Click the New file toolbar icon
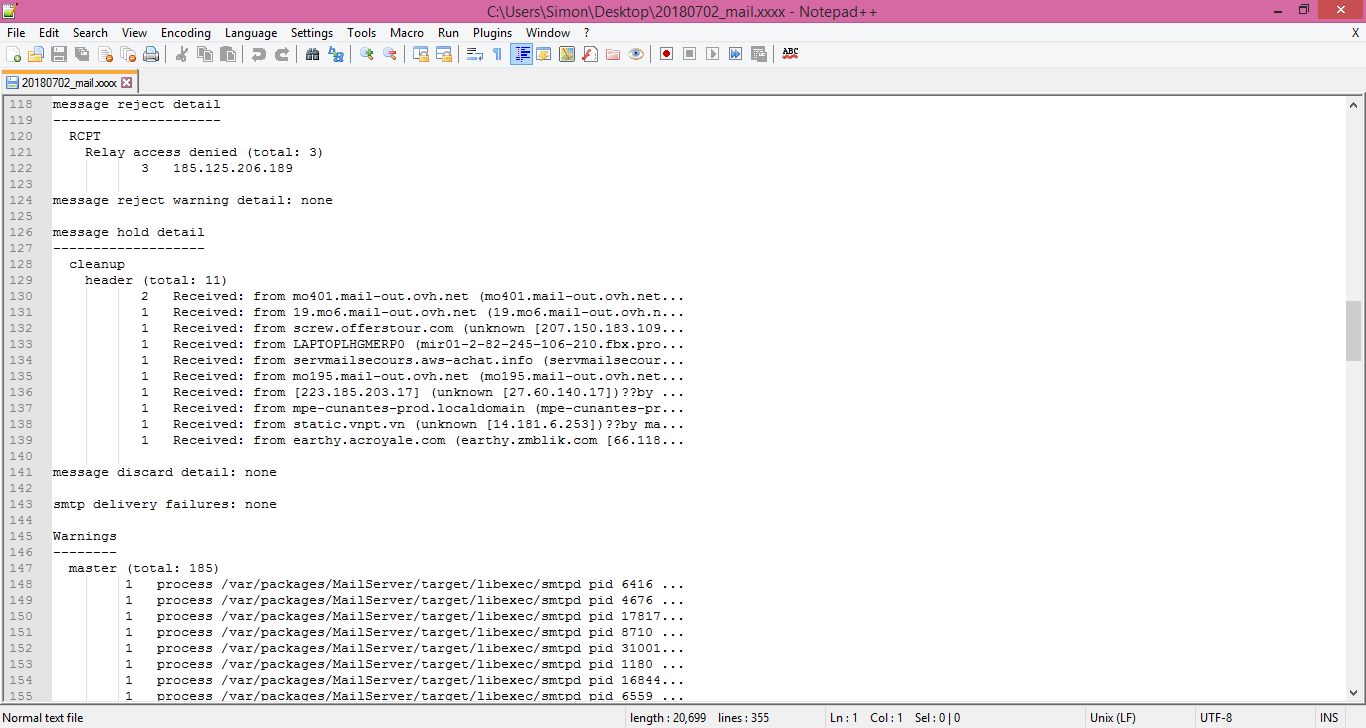 click(14, 54)
